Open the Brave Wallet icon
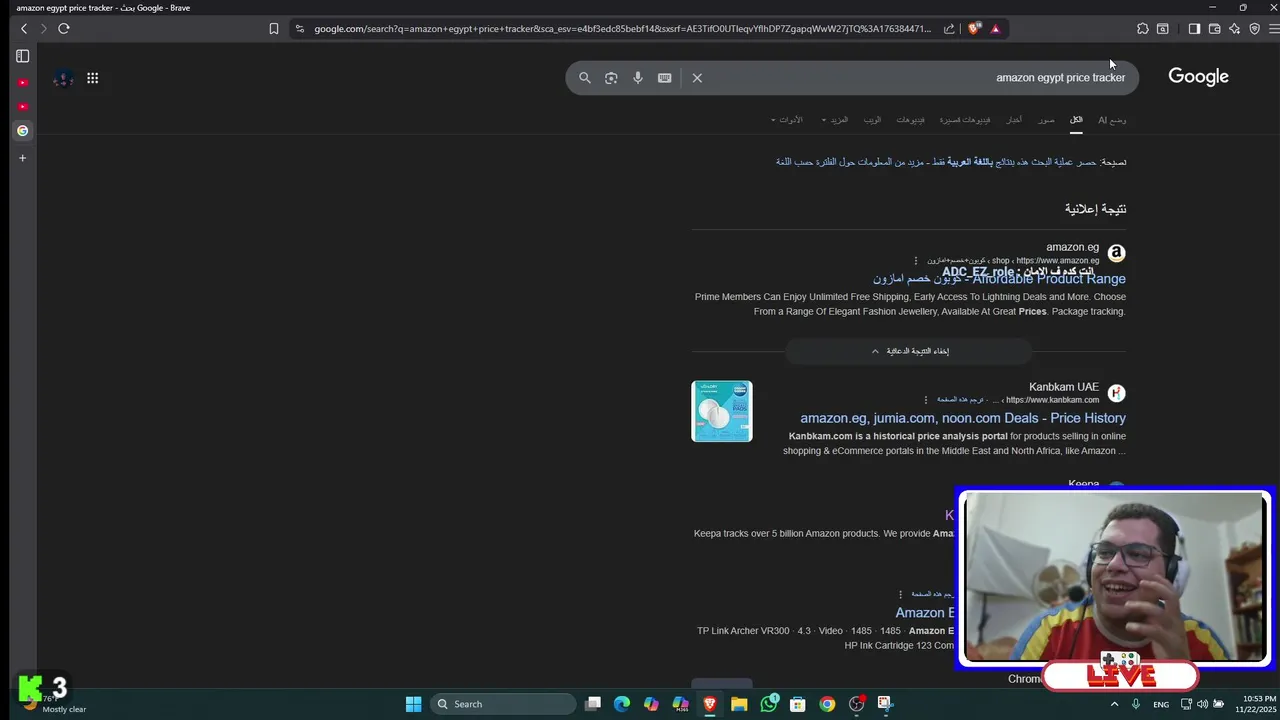The image size is (1280, 720). pos(1215,29)
